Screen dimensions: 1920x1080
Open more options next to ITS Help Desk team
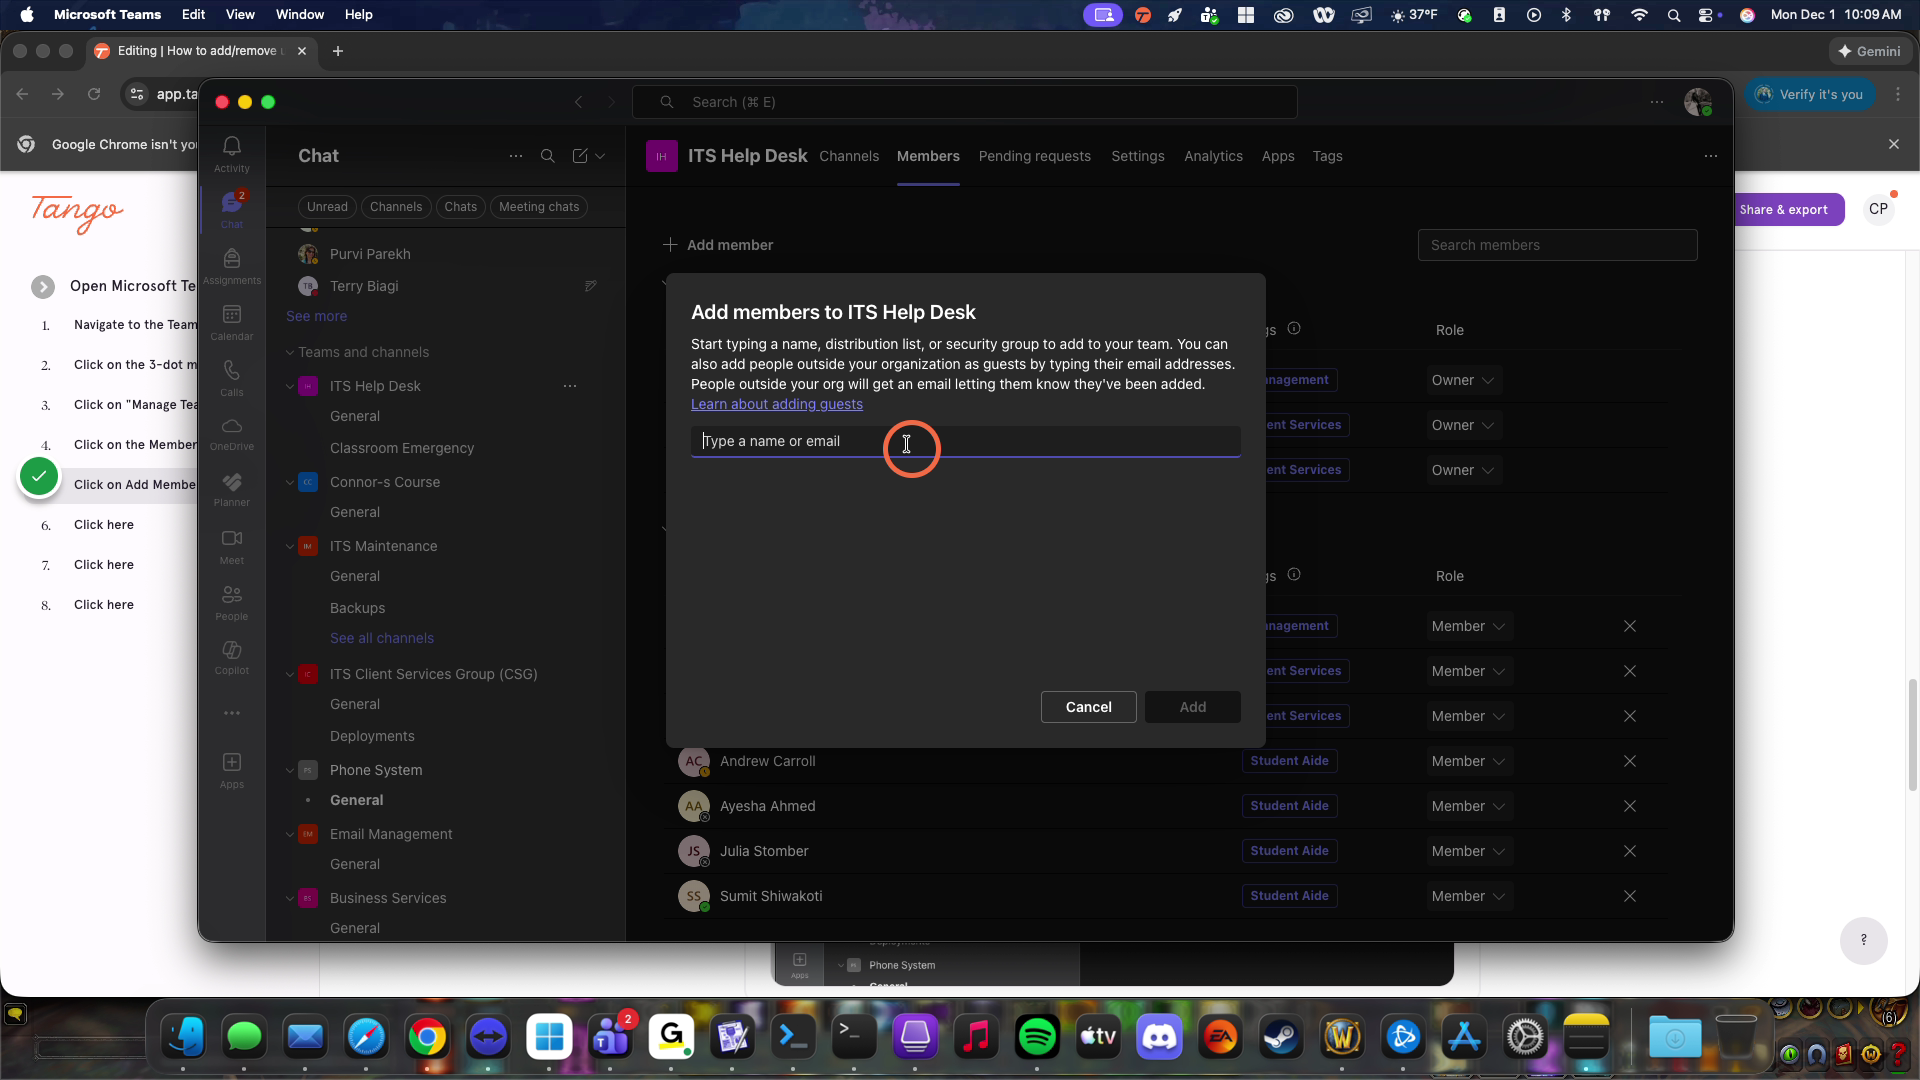tap(570, 386)
